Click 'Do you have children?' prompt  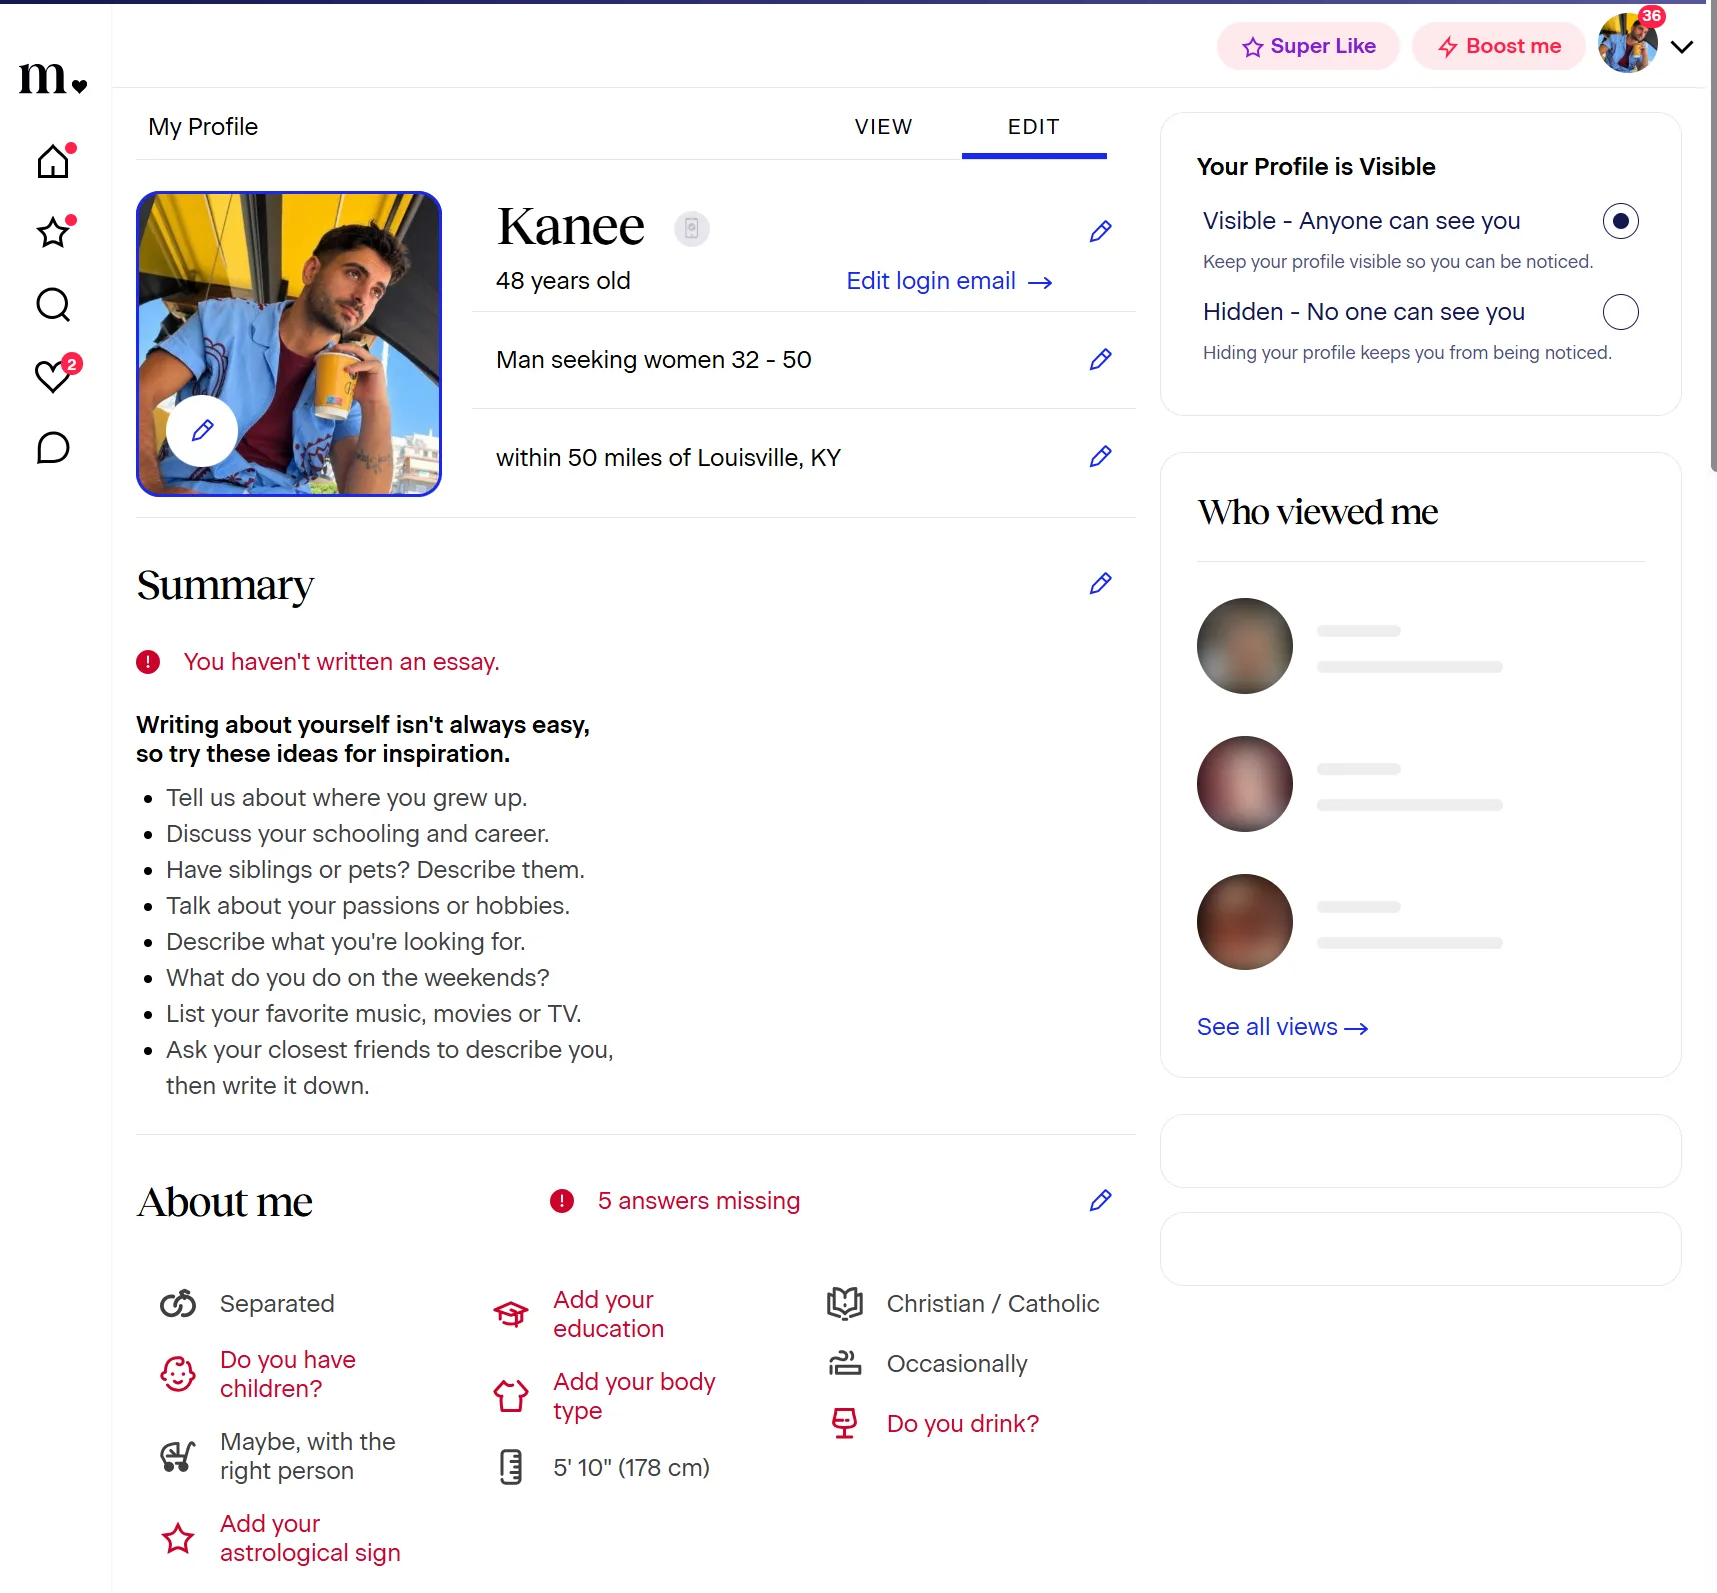click(288, 1374)
